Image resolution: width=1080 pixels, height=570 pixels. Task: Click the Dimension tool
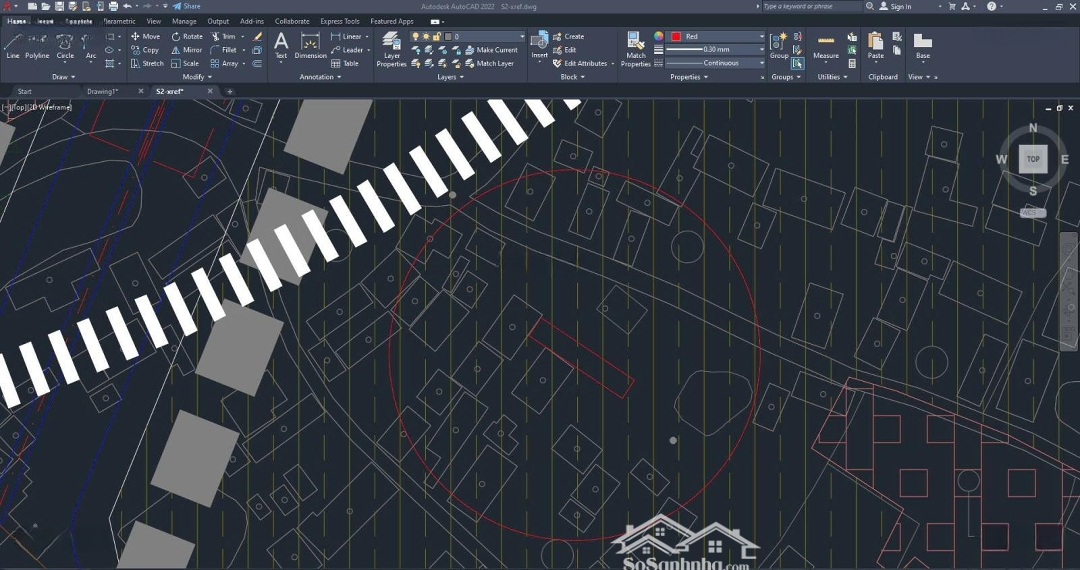[x=310, y=46]
